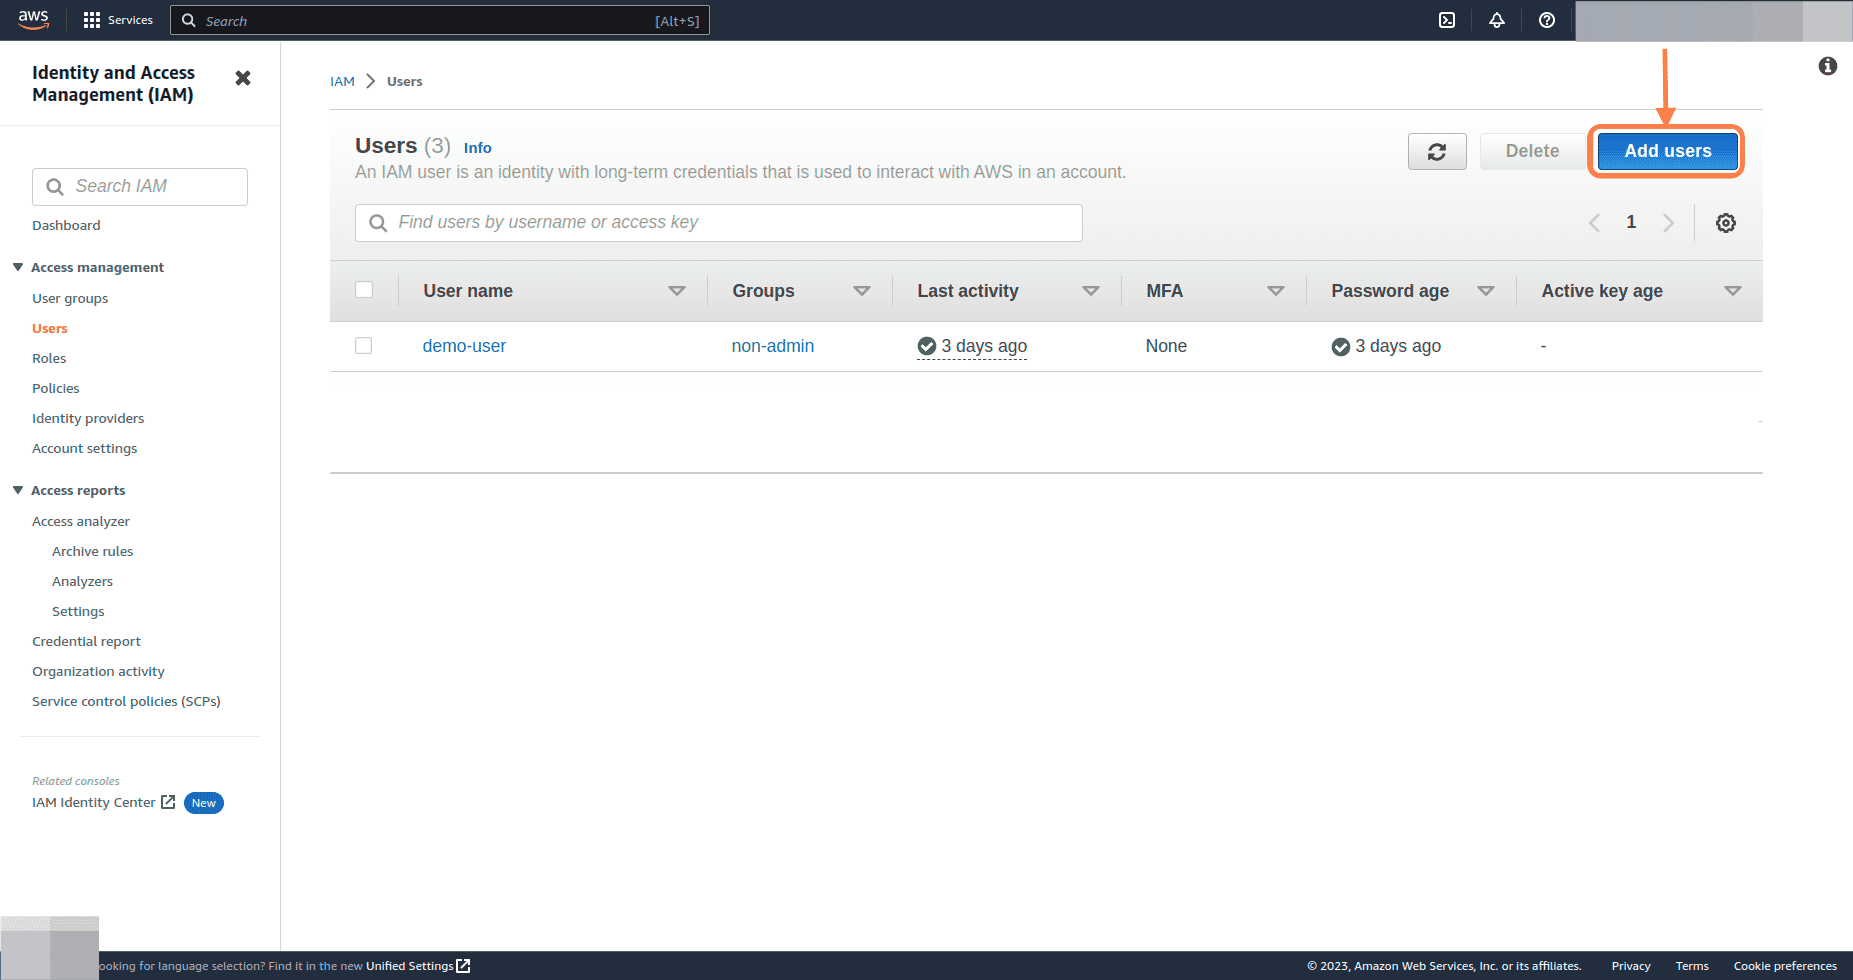Click the Add users button
The width and height of the screenshot is (1853, 980).
point(1667,151)
